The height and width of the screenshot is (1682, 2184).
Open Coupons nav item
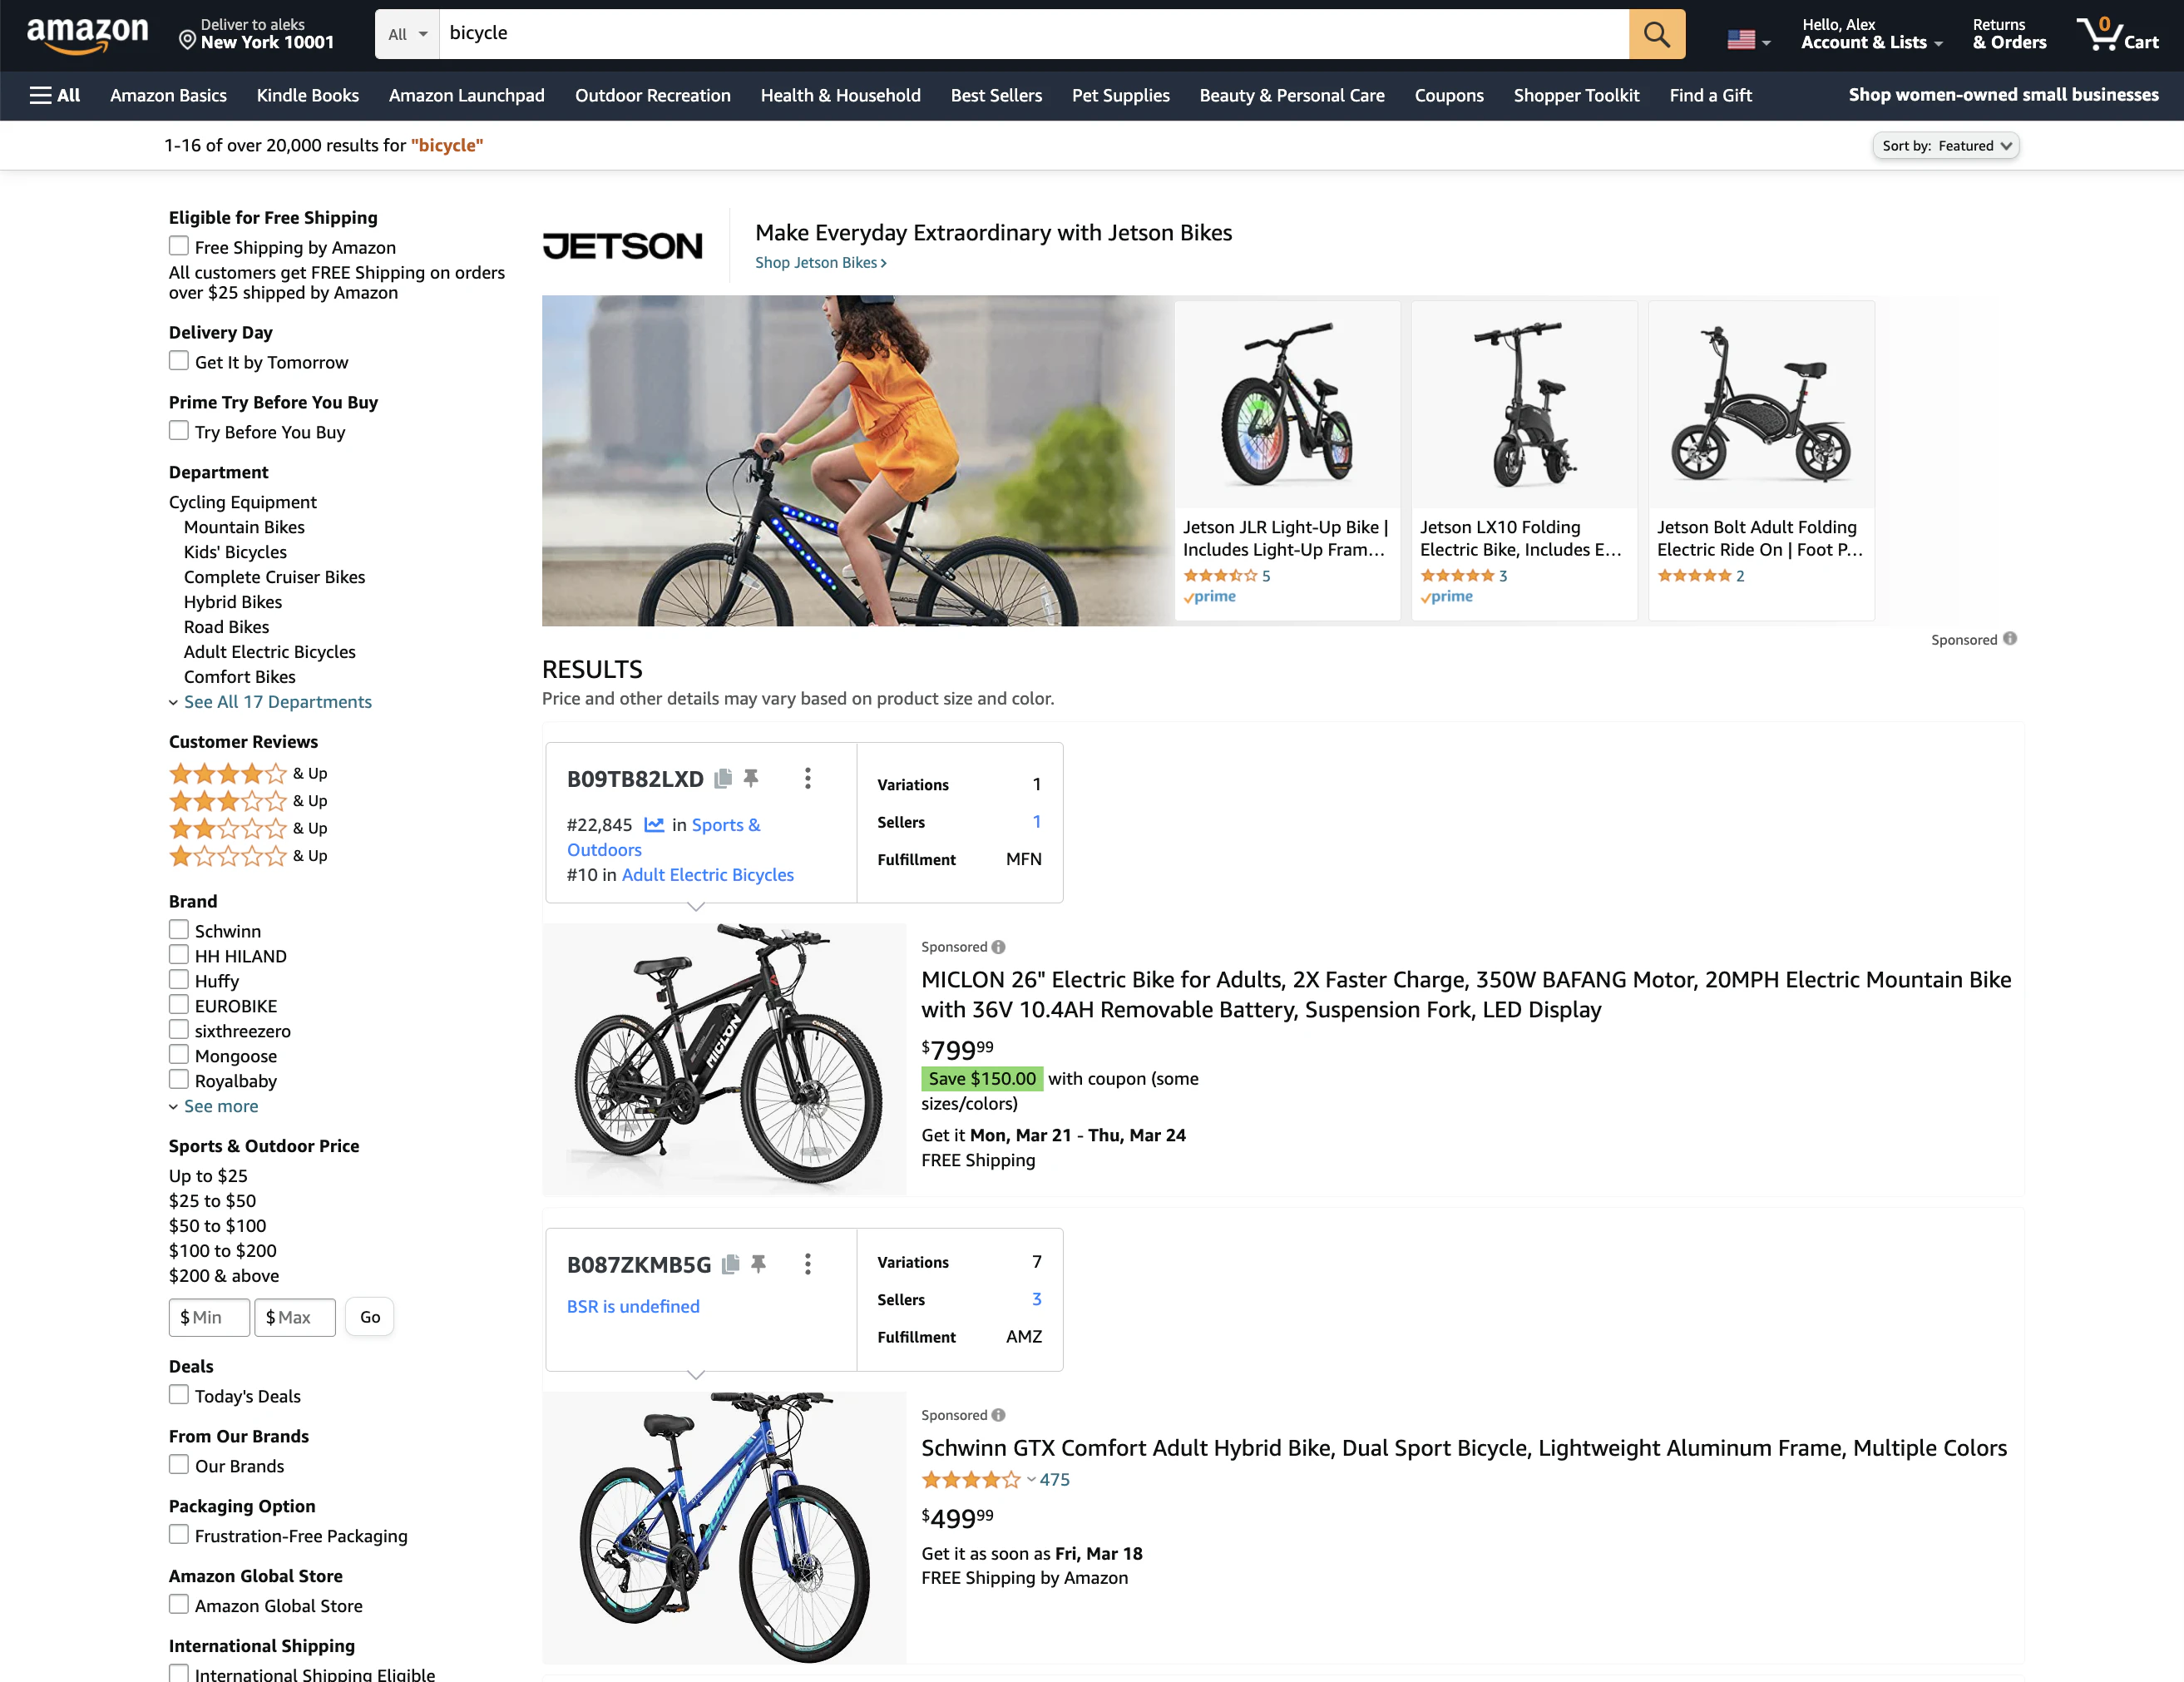pos(1448,95)
